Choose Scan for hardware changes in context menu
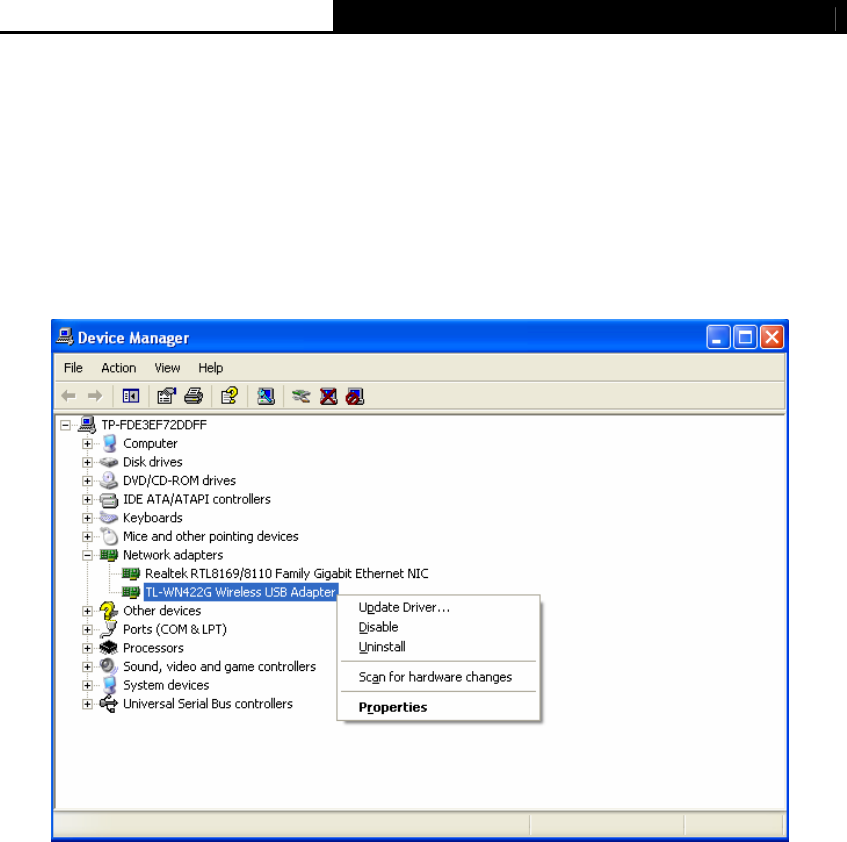The image size is (847, 842). pos(438,677)
